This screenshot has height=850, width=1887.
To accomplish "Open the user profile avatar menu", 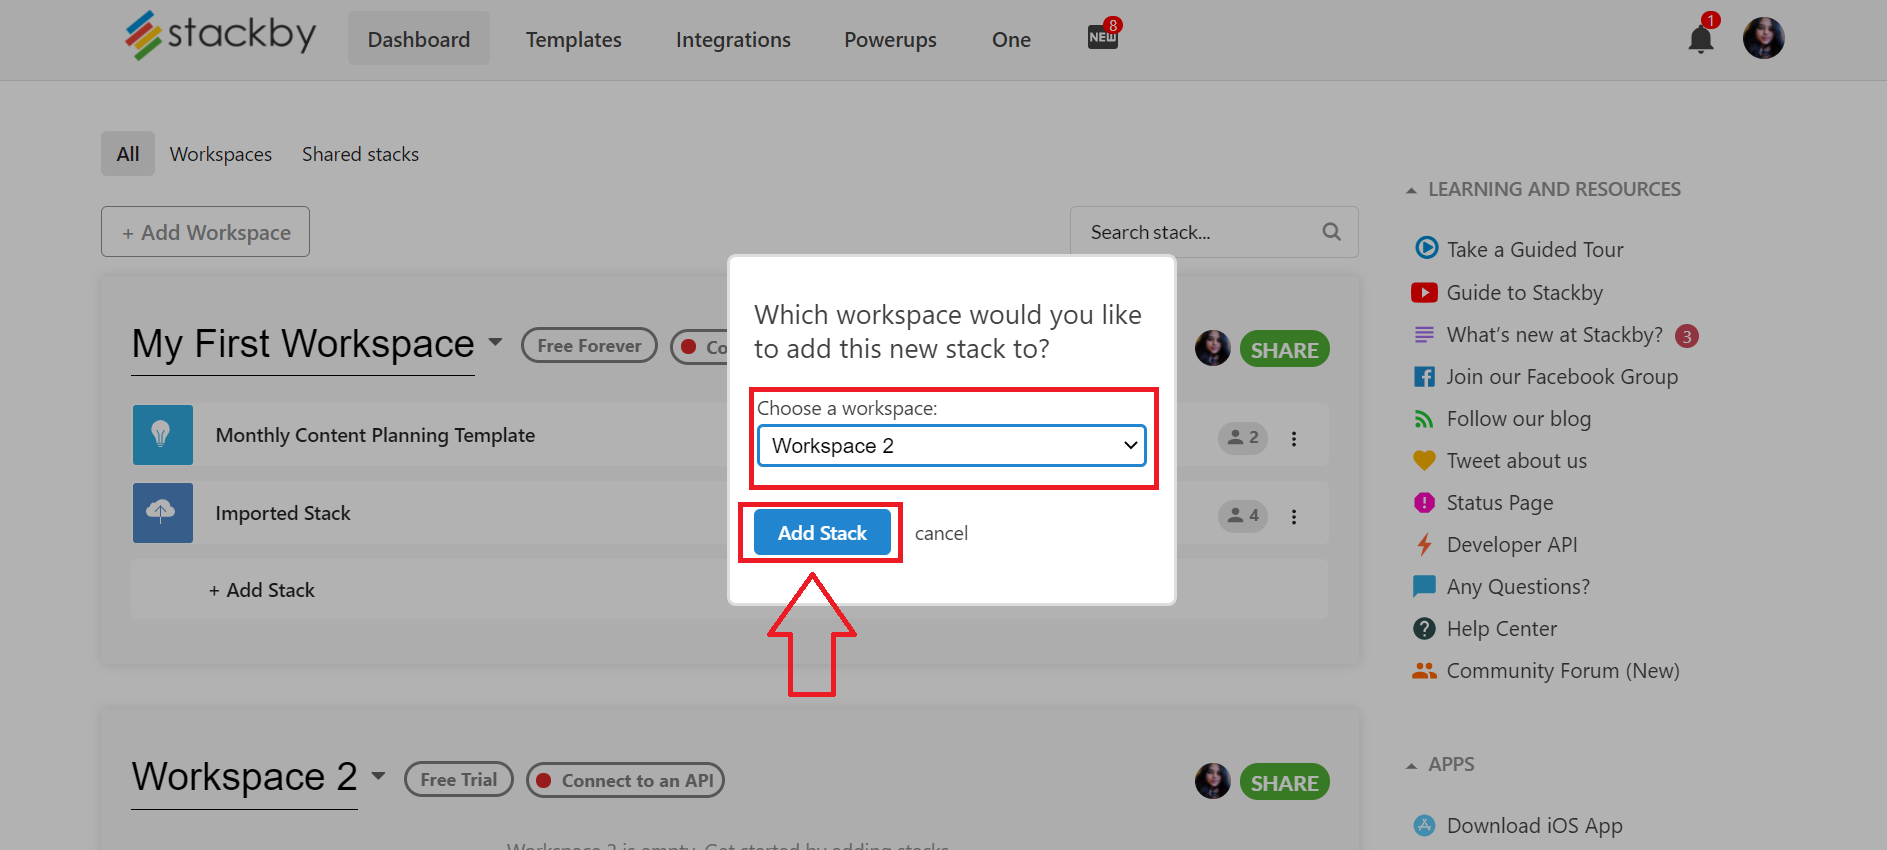I will (x=1763, y=39).
